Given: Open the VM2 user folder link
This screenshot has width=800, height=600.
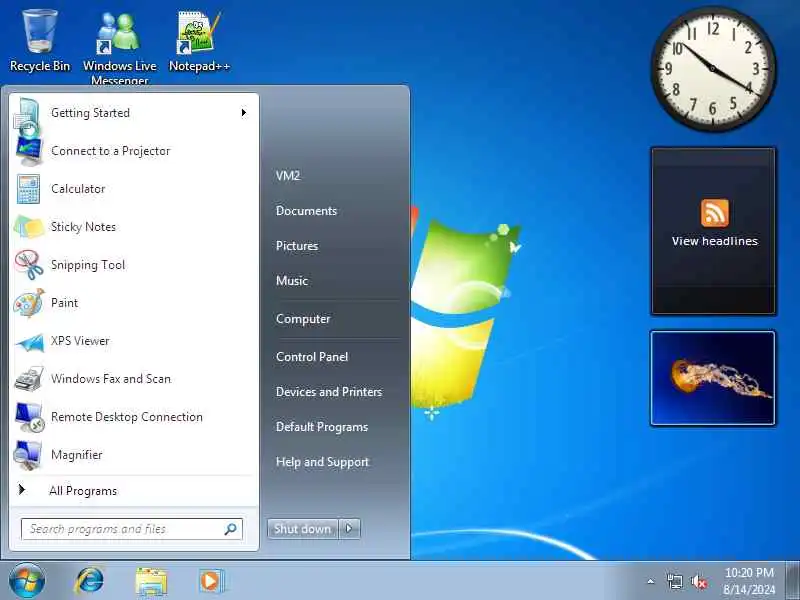Looking at the screenshot, I should pos(288,176).
